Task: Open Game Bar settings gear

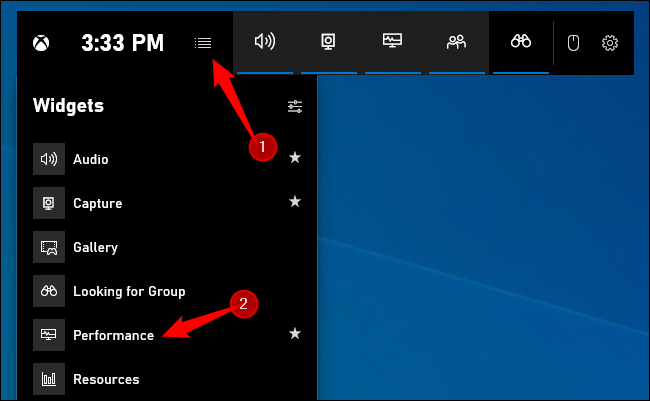Action: [x=610, y=43]
